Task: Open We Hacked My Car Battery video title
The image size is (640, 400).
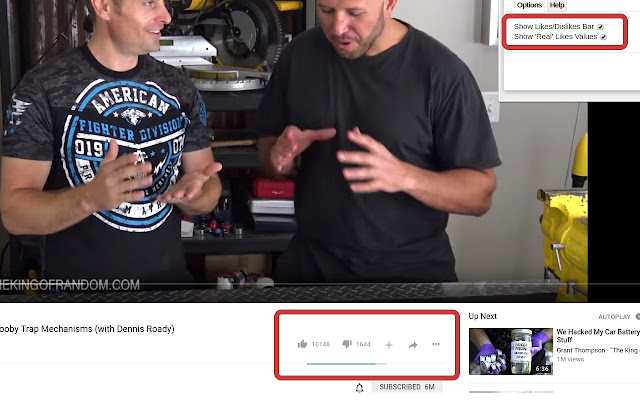Action: tap(598, 336)
